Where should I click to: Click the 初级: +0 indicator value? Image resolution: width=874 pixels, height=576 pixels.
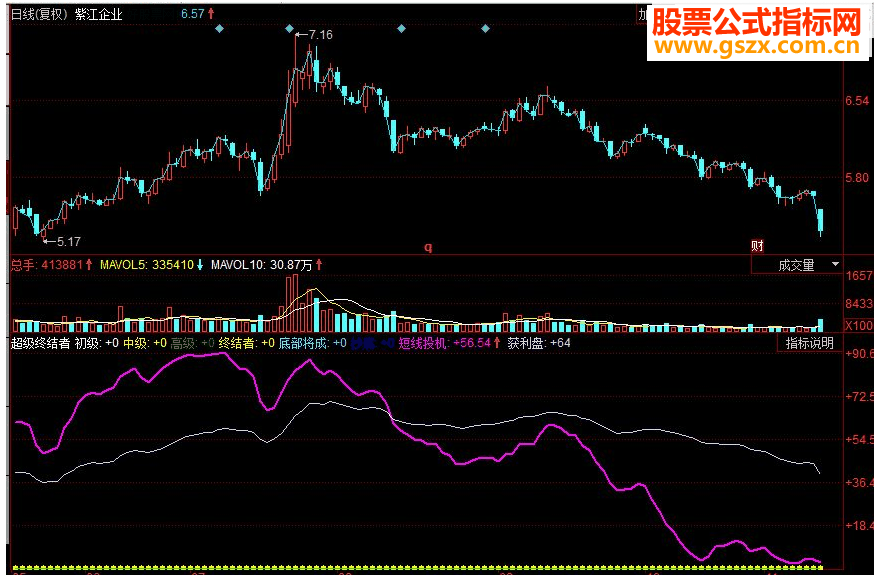pyautogui.click(x=96, y=343)
